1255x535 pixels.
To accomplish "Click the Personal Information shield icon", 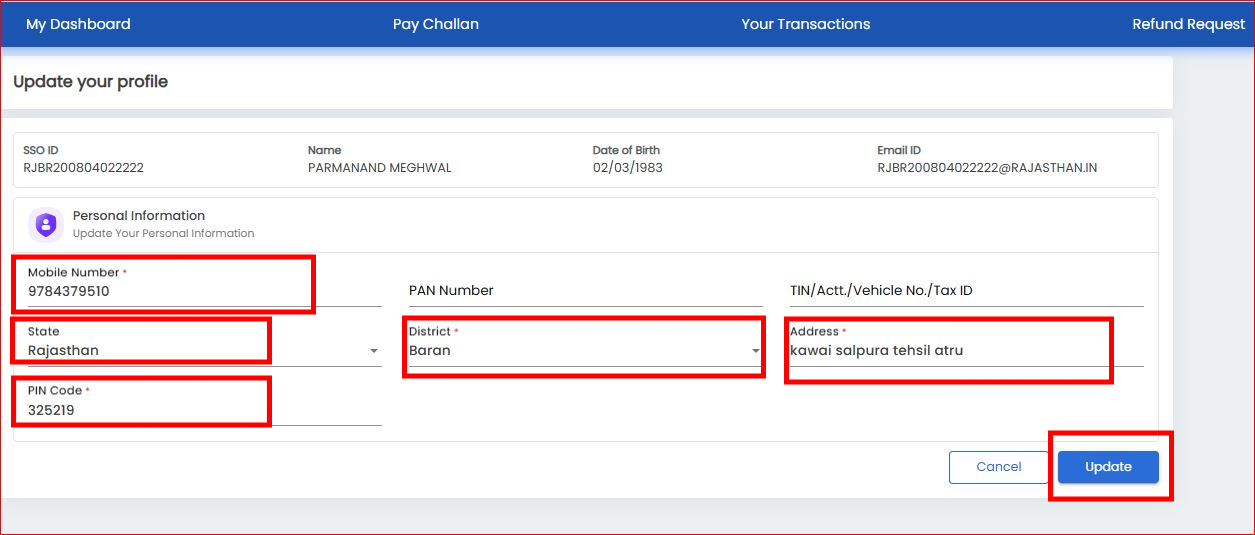I will pos(45,224).
